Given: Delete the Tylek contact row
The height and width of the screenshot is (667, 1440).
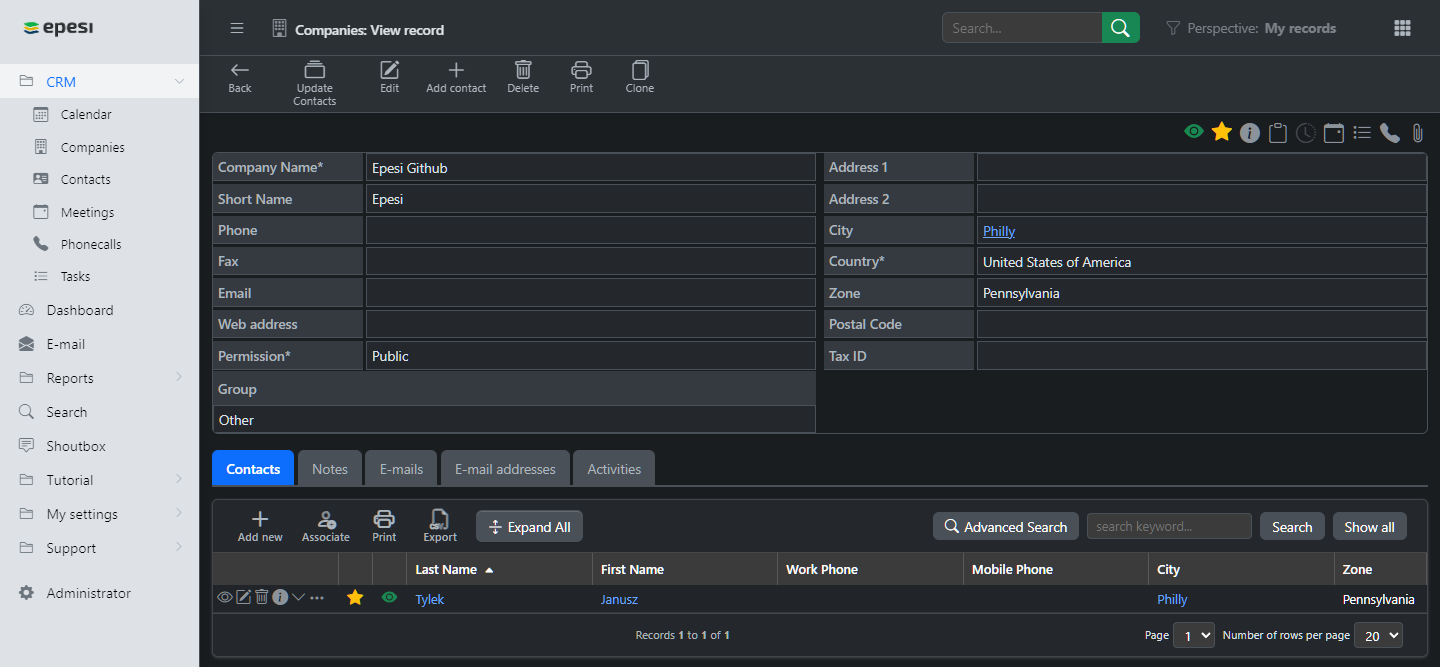Looking at the screenshot, I should (261, 597).
